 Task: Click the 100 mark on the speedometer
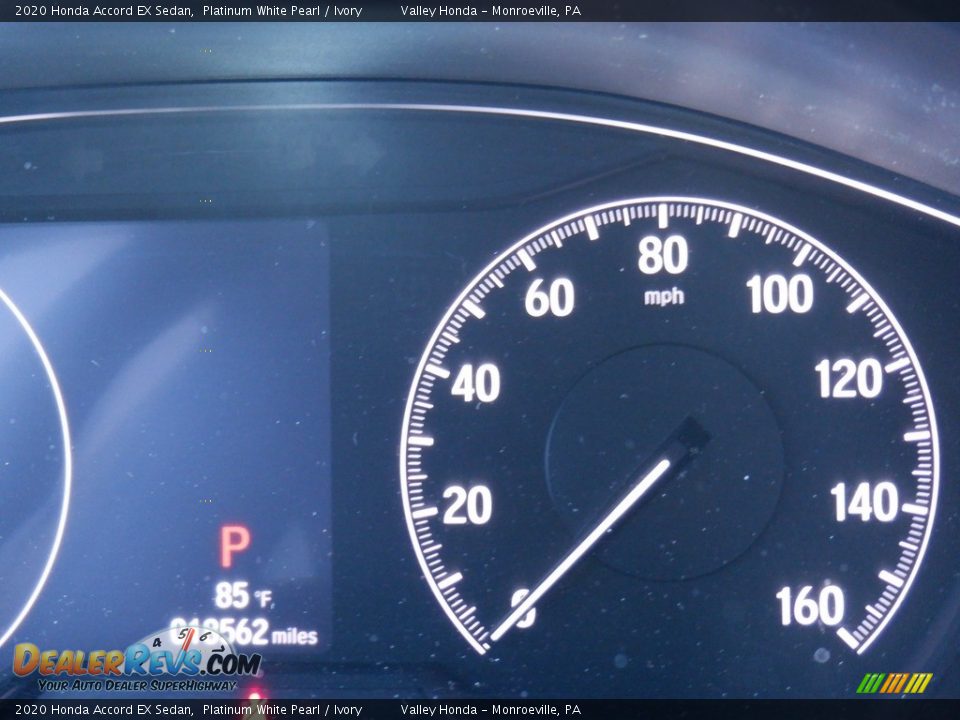779,295
